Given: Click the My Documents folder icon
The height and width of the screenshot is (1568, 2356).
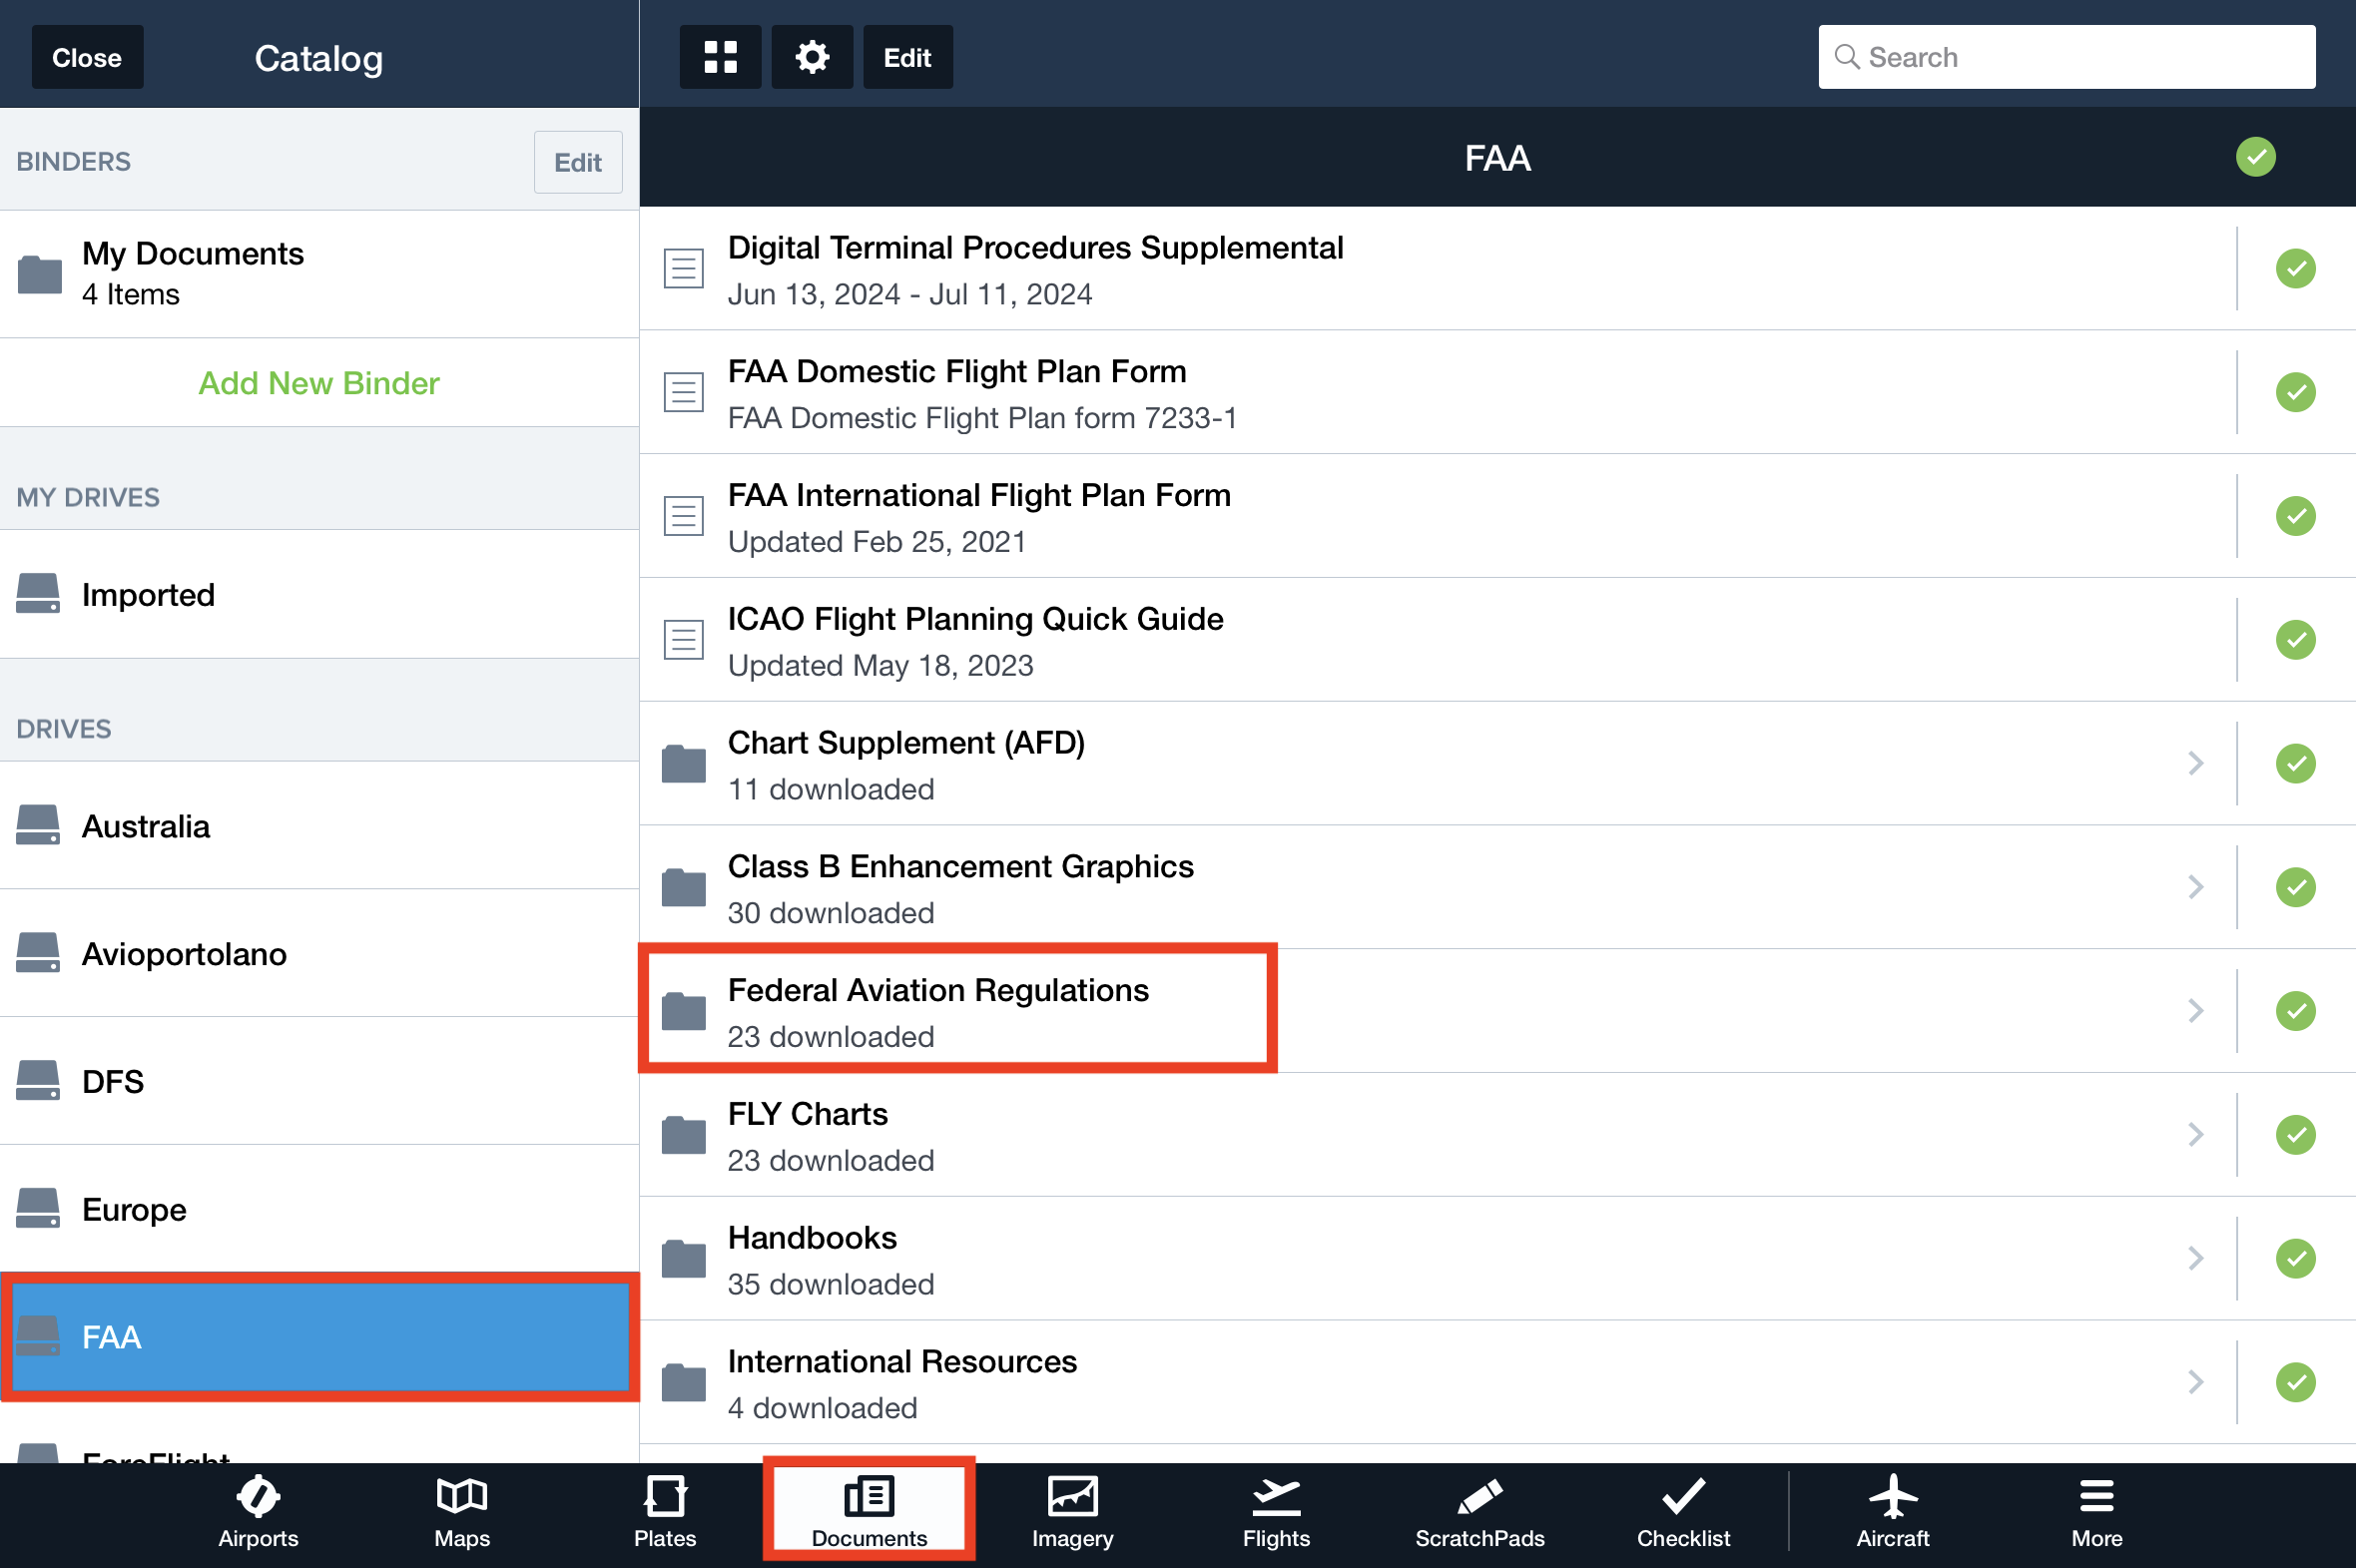Looking at the screenshot, I should pyautogui.click(x=40, y=274).
